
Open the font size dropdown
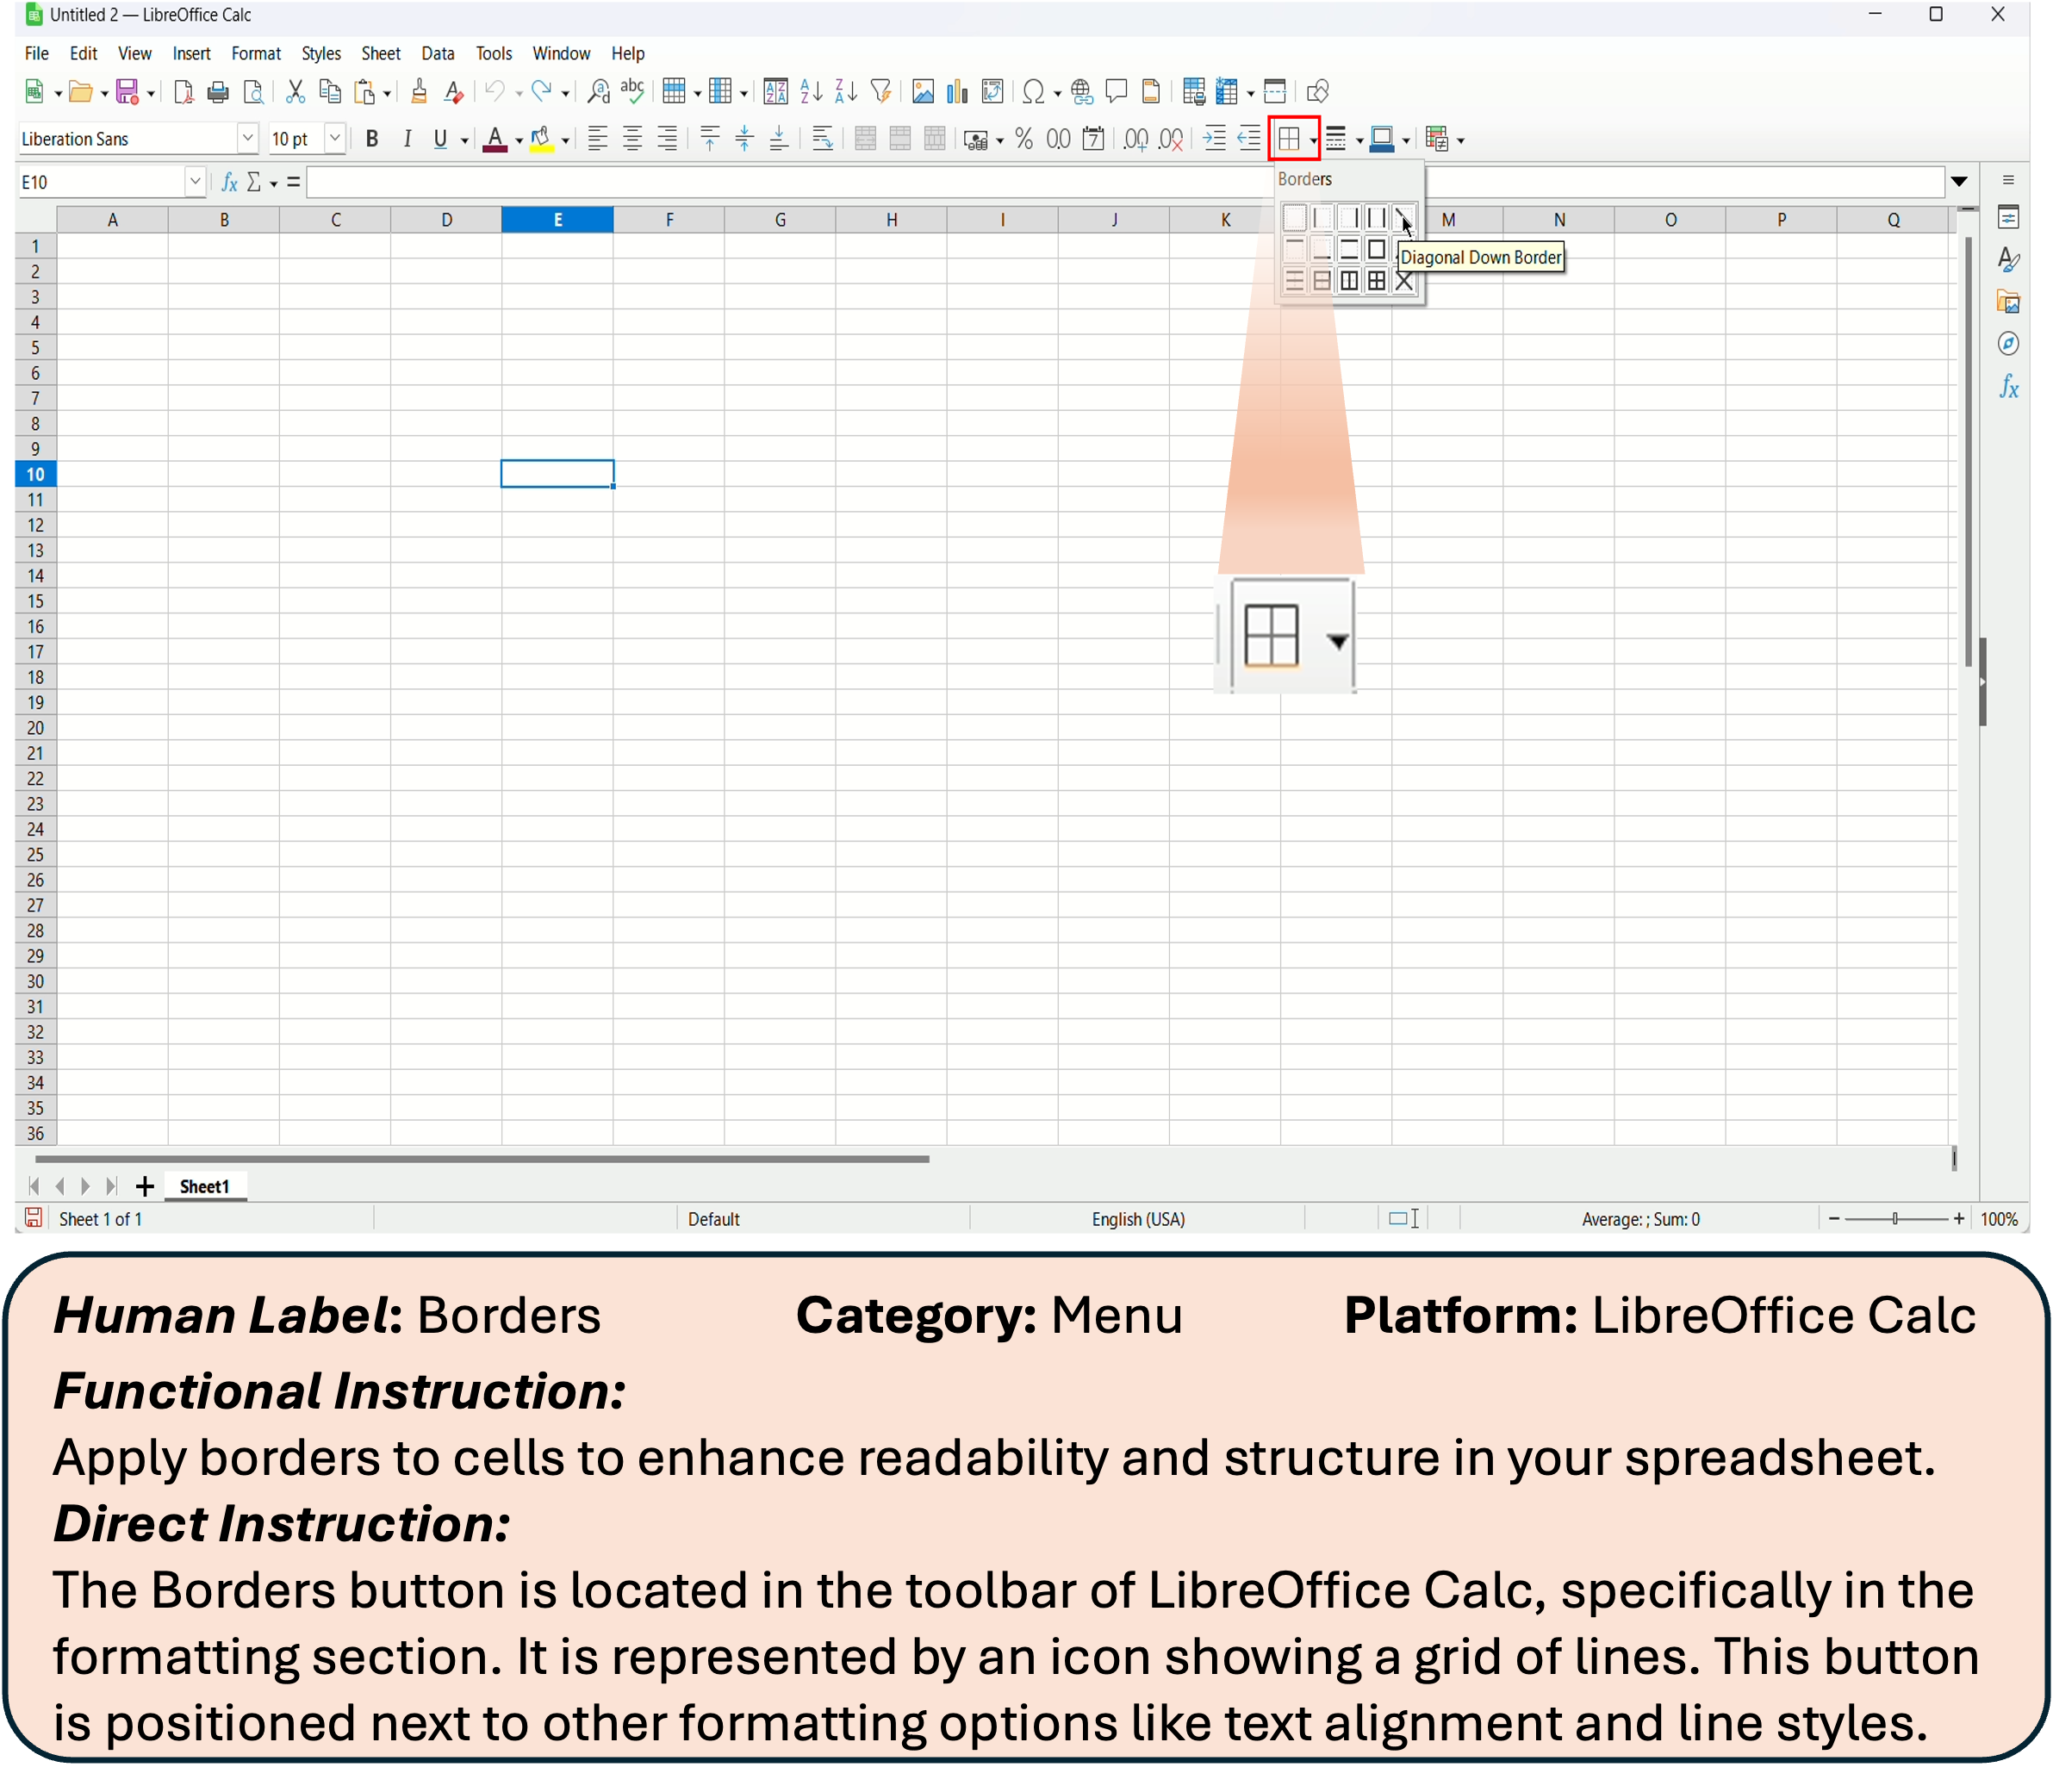pyautogui.click(x=335, y=138)
